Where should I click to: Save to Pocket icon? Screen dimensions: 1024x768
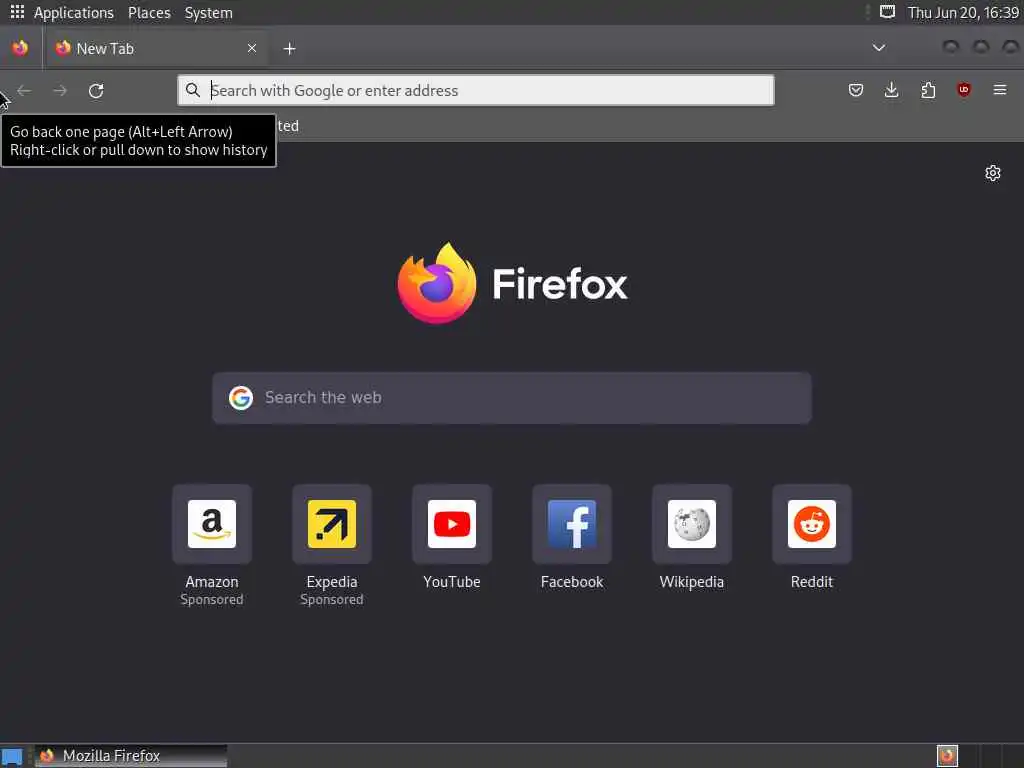(856, 90)
